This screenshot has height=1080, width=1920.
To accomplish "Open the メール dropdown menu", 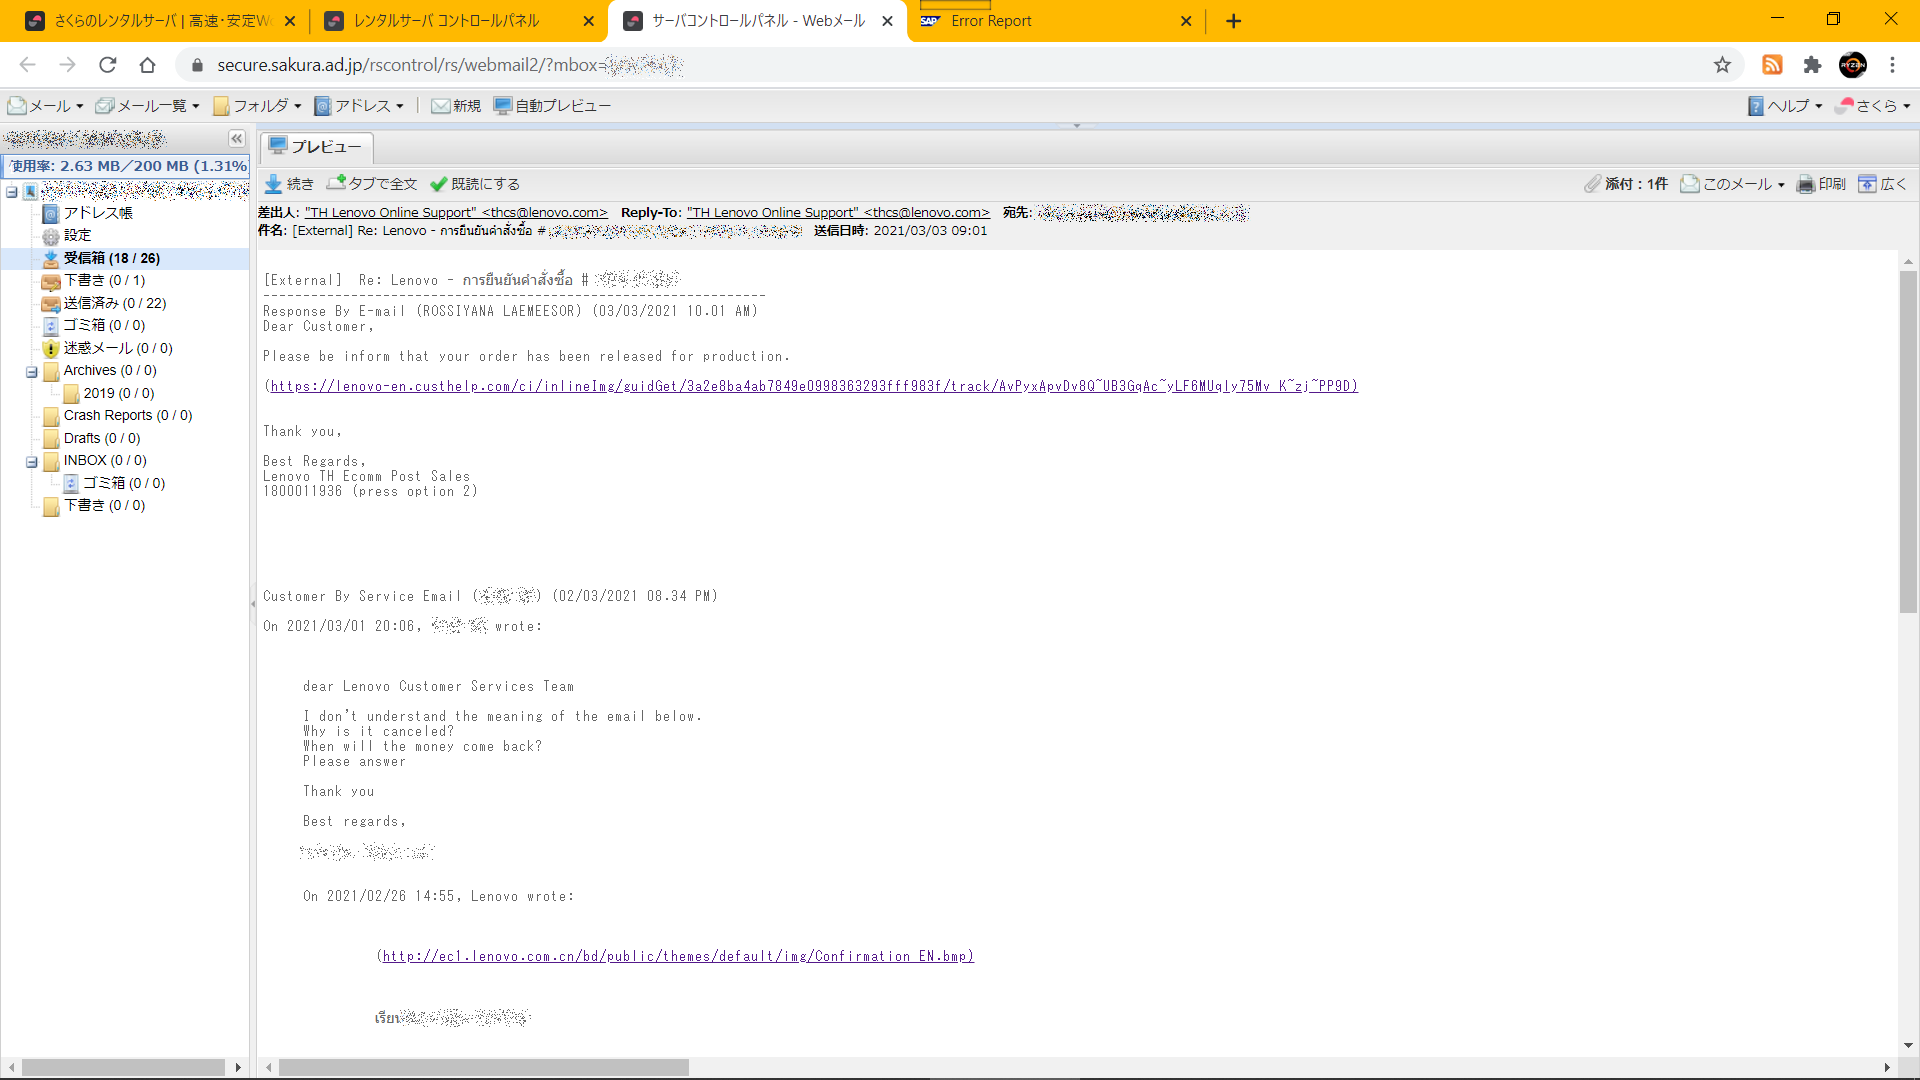I will 45,106.
